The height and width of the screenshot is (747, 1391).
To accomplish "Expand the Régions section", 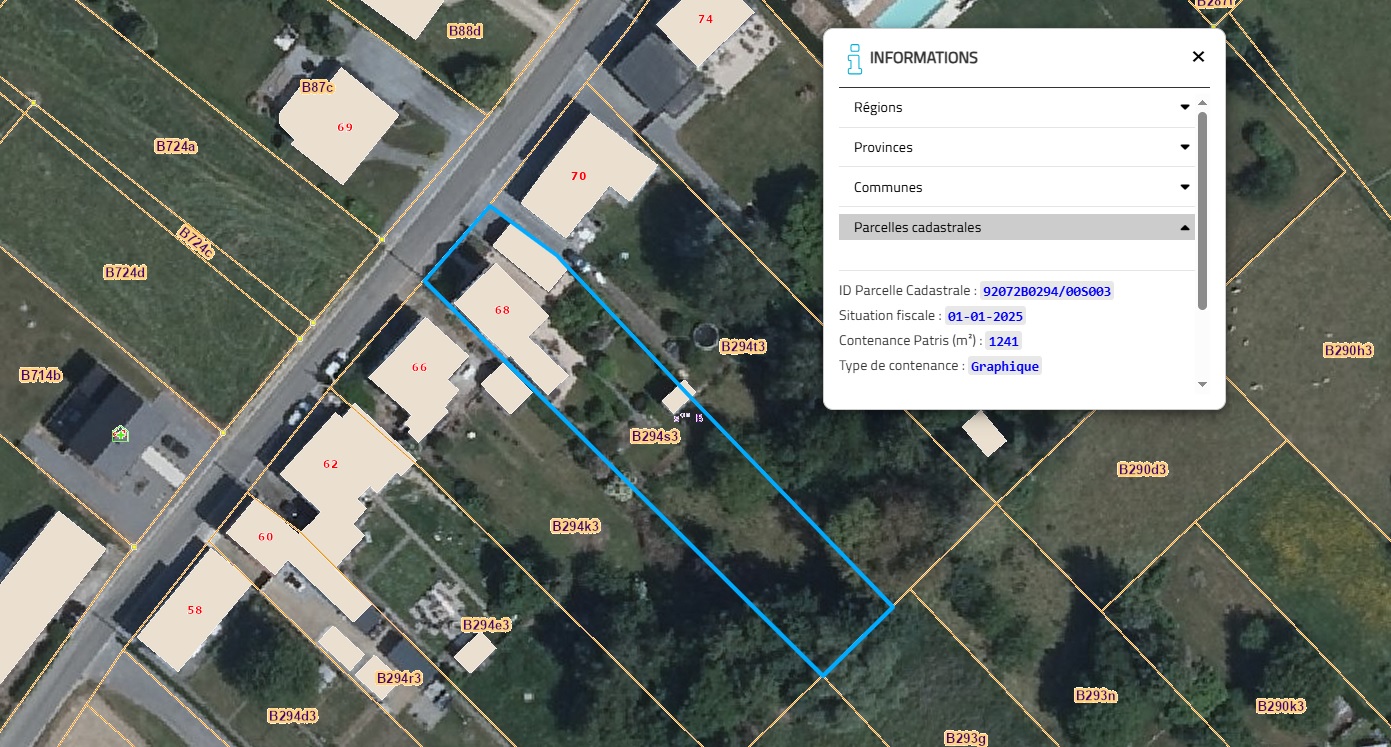I will click(x=1016, y=107).
